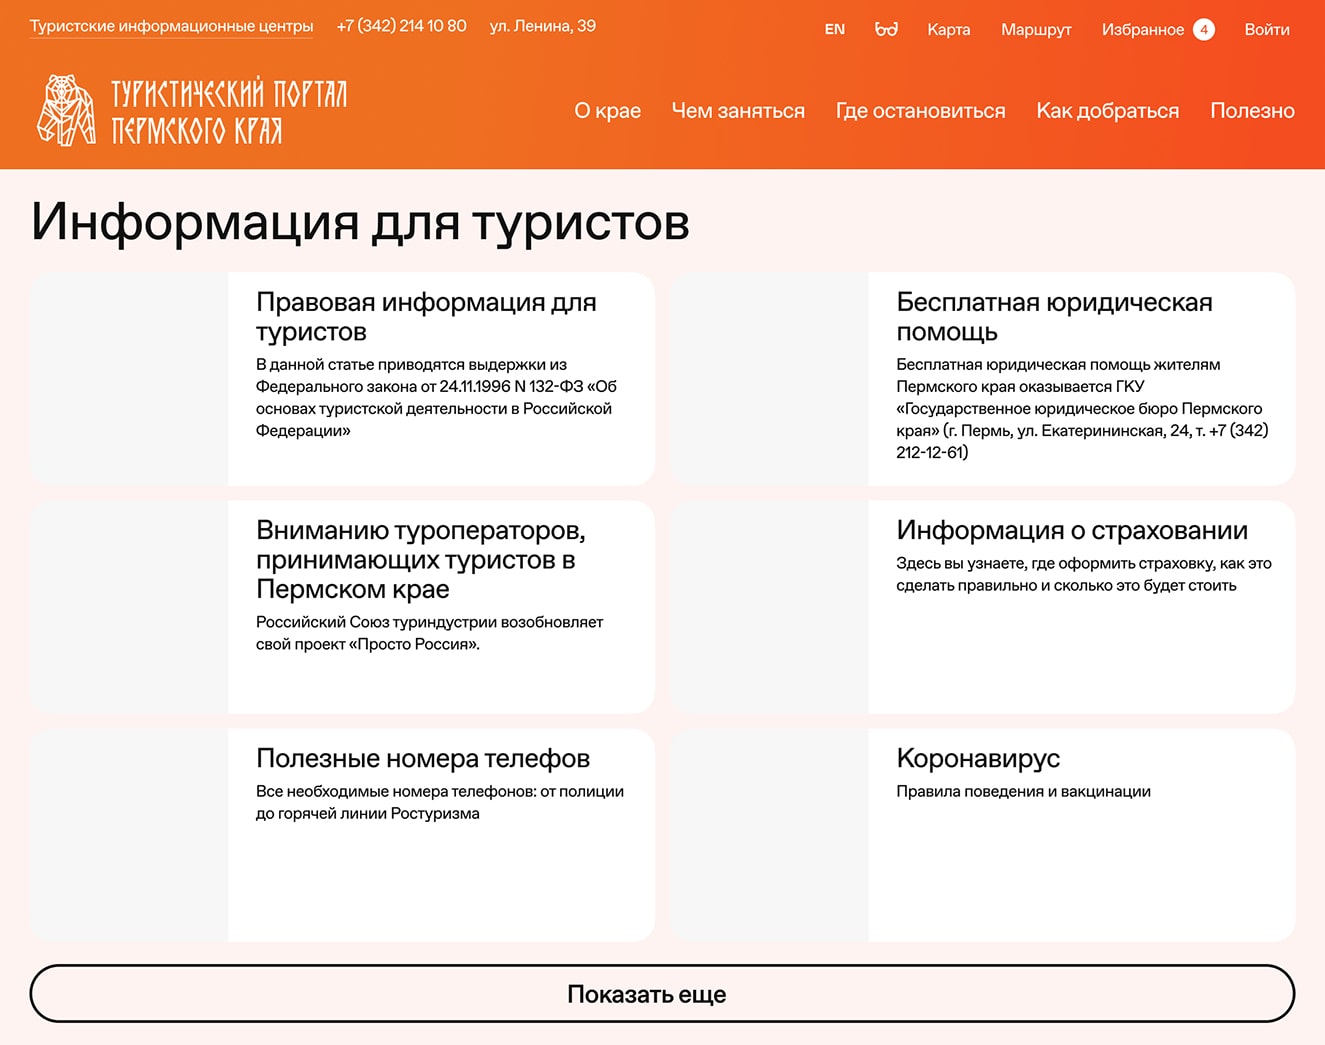Open "Туристские информационные центры" link

coord(171,26)
